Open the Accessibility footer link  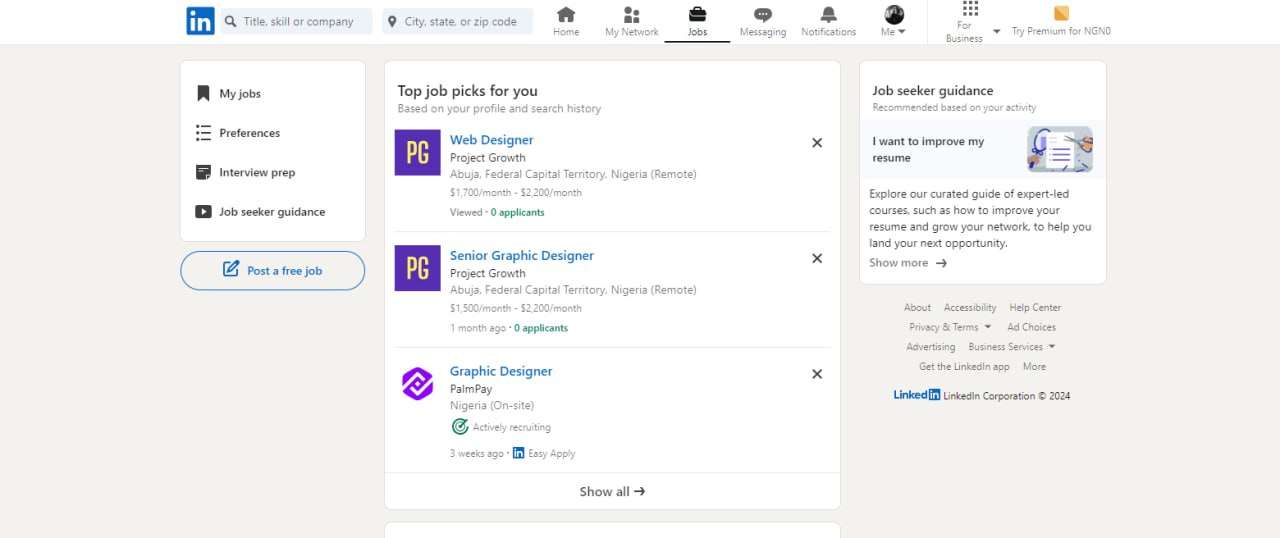click(x=970, y=307)
